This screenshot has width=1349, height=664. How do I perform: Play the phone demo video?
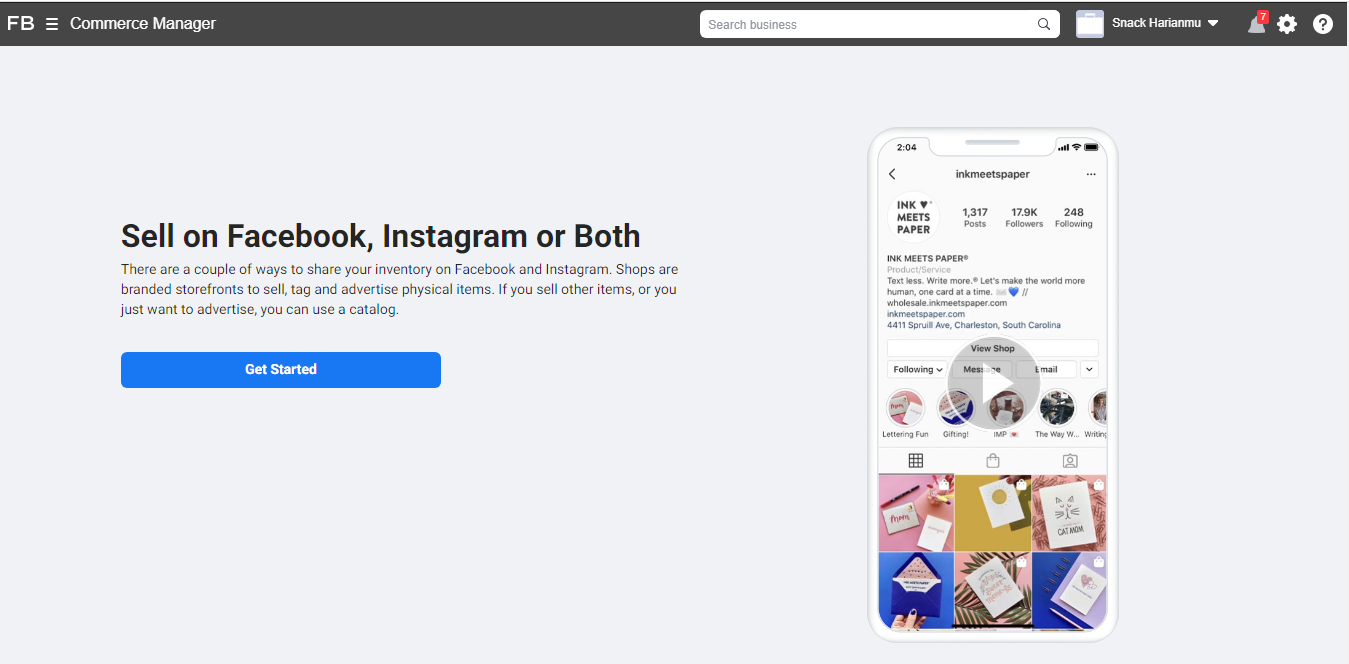(994, 384)
